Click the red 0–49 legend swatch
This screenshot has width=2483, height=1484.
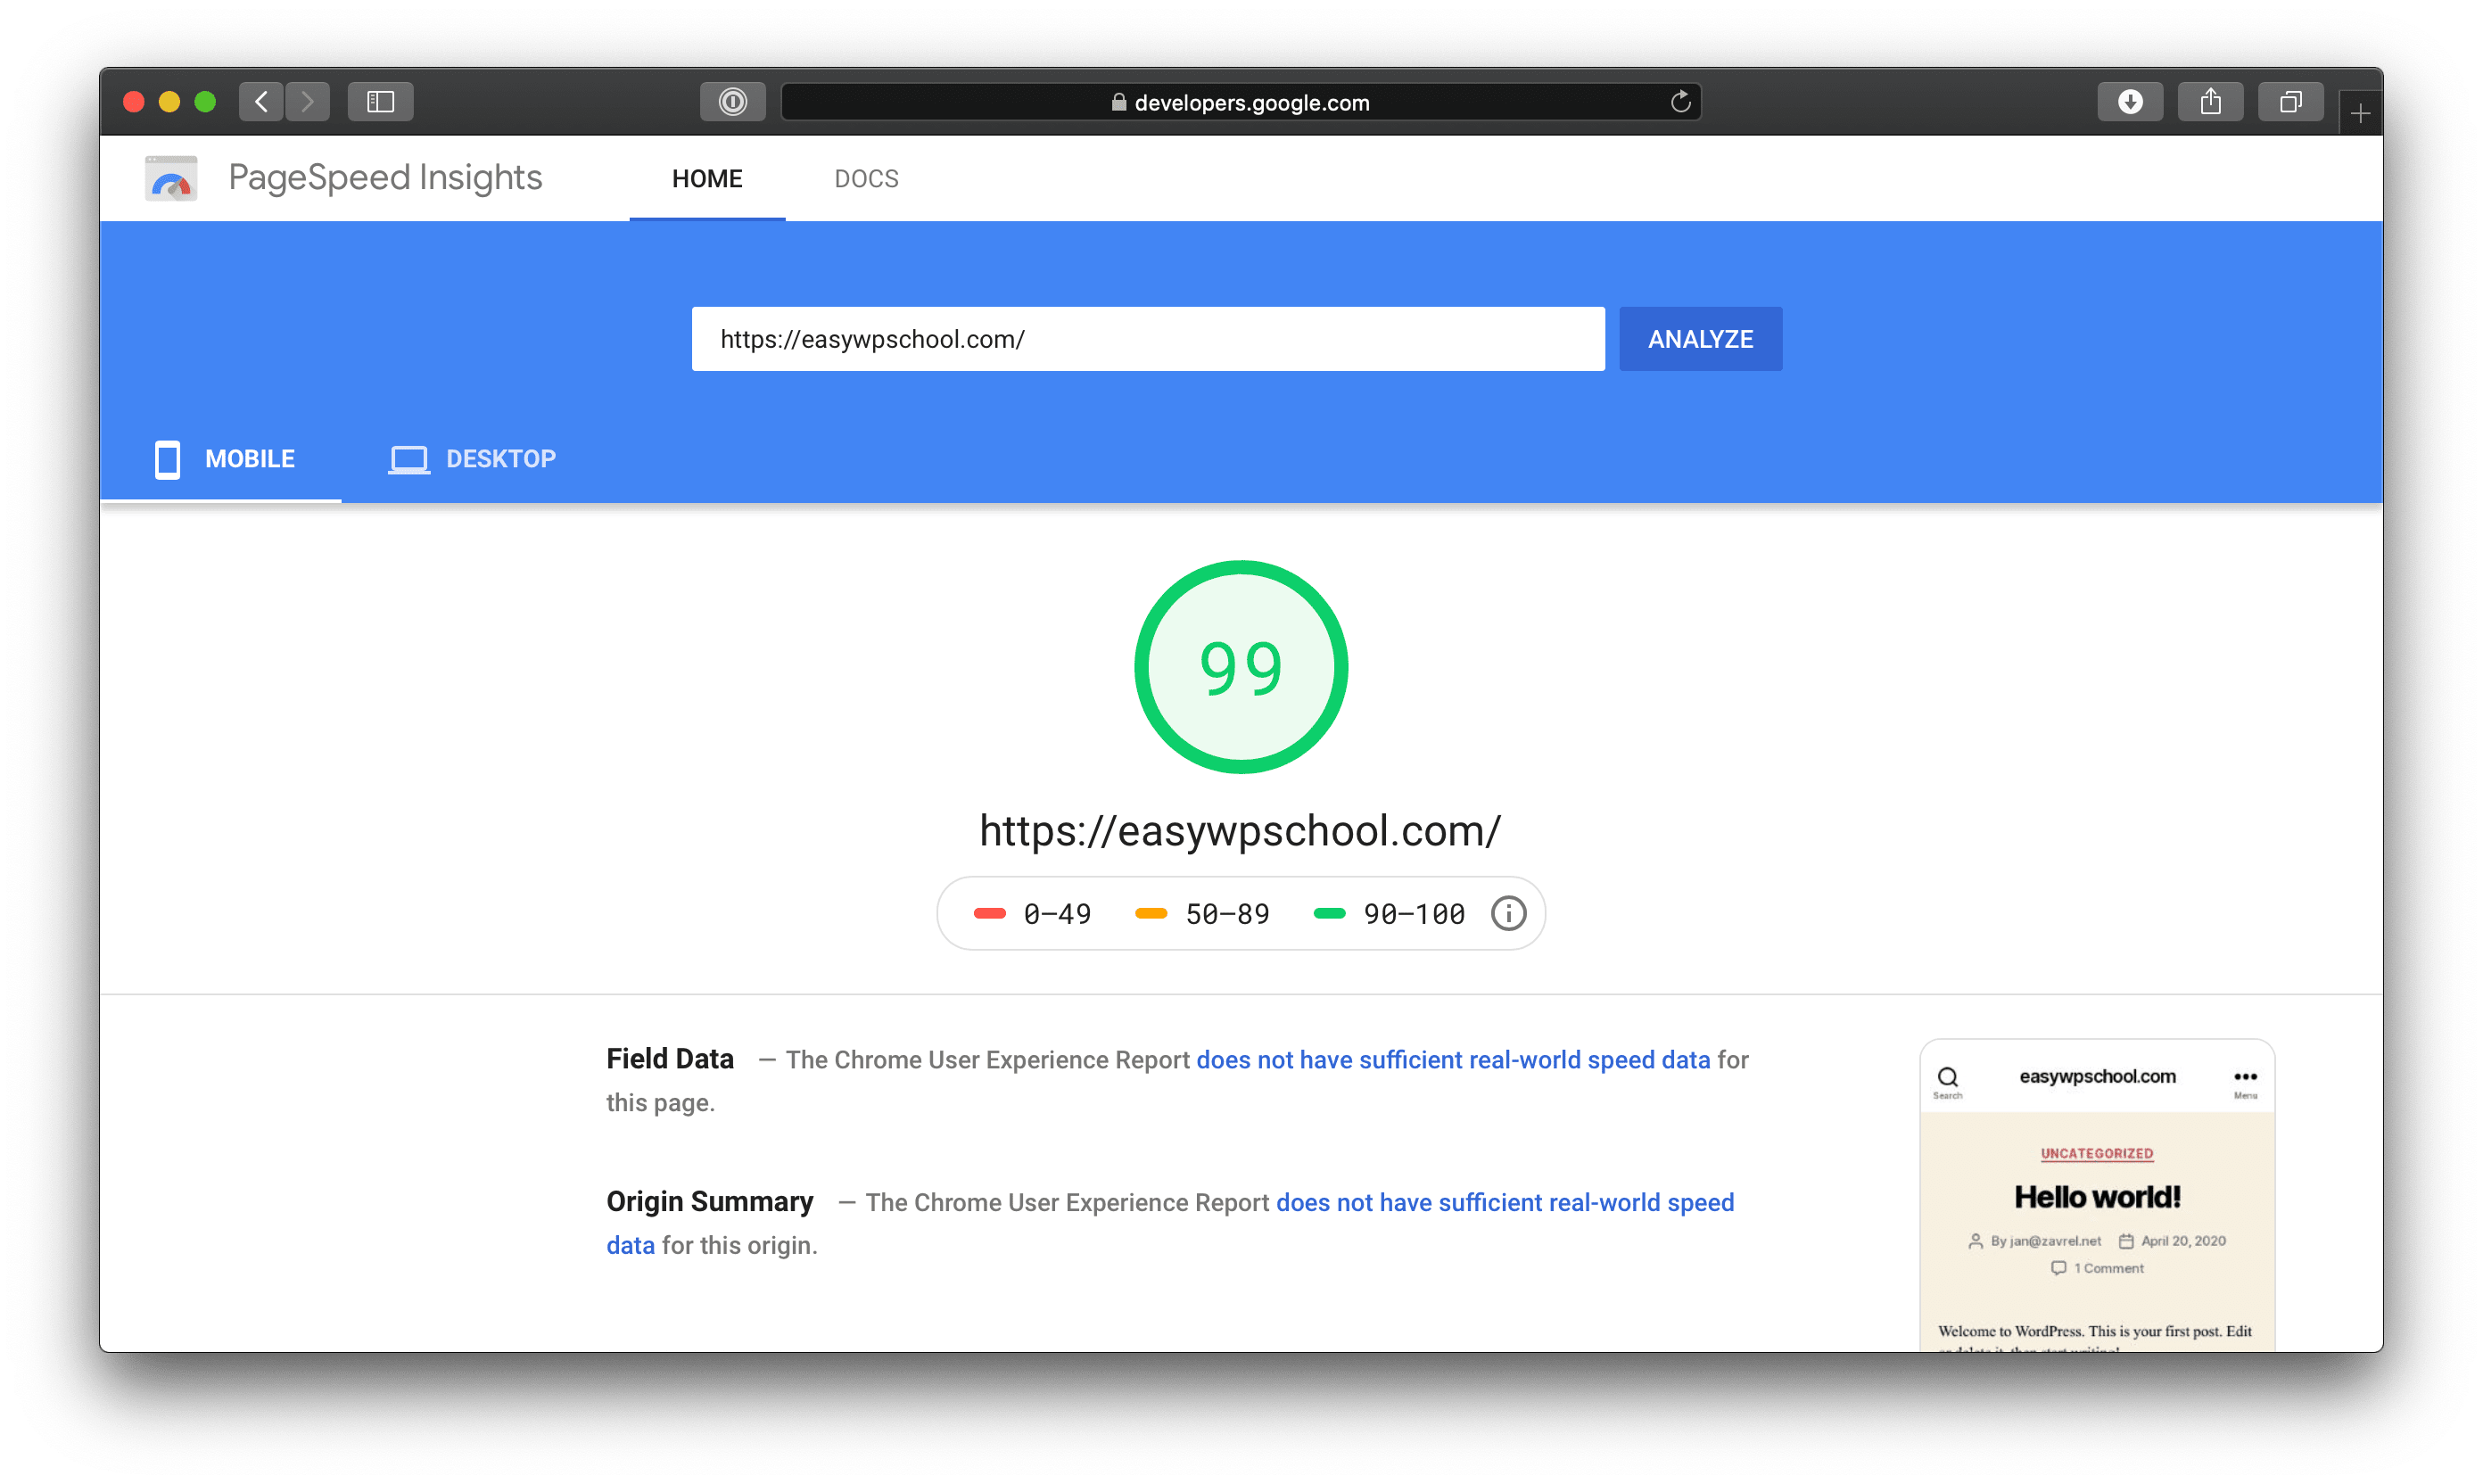(x=989, y=913)
